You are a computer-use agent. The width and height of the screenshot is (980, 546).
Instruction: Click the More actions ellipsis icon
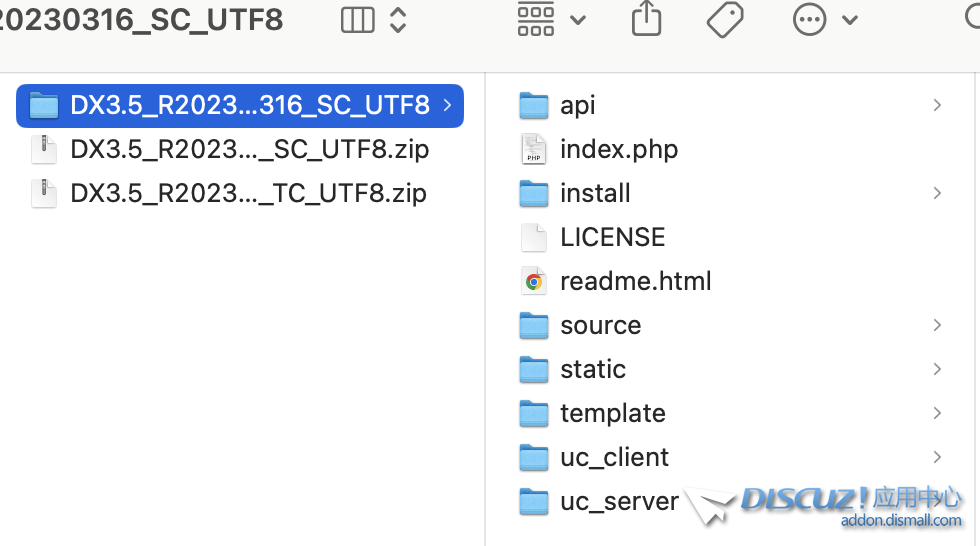809,19
